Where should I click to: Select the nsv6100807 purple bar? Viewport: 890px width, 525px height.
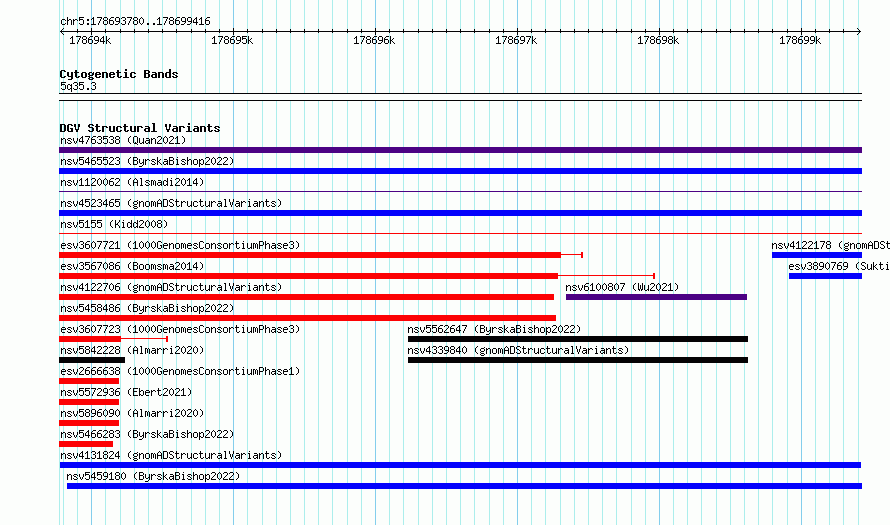click(656, 297)
